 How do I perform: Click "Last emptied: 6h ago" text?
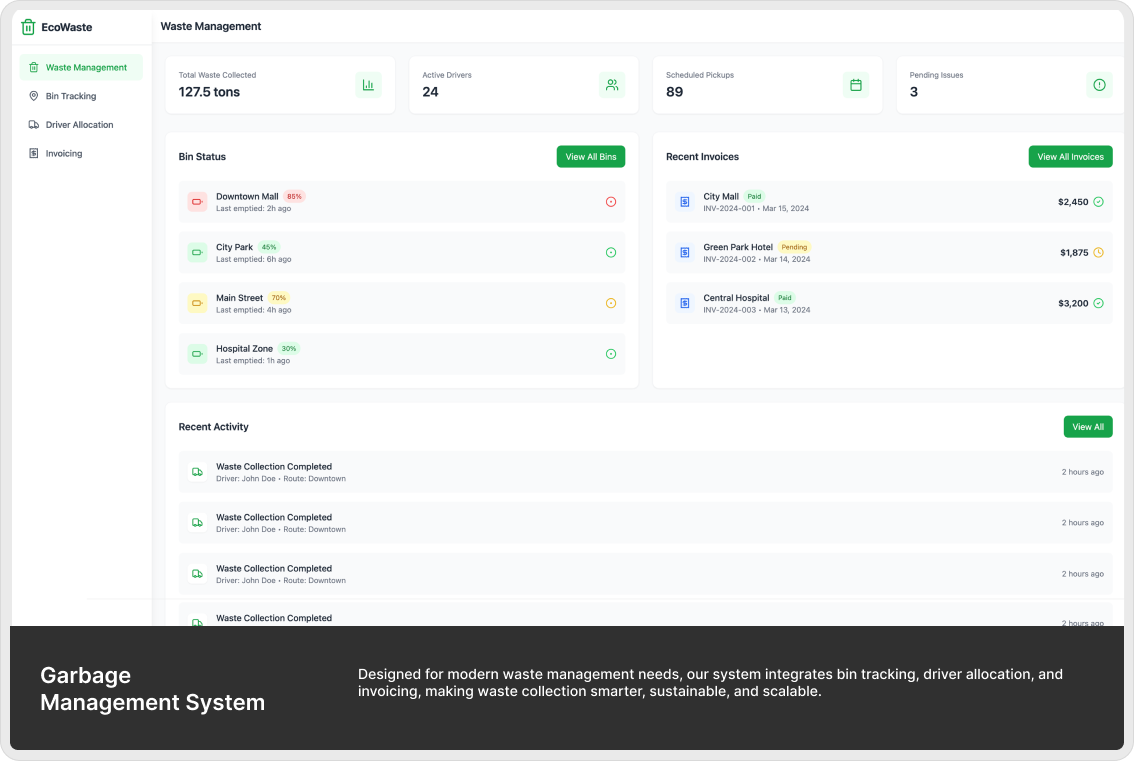click(x=254, y=259)
